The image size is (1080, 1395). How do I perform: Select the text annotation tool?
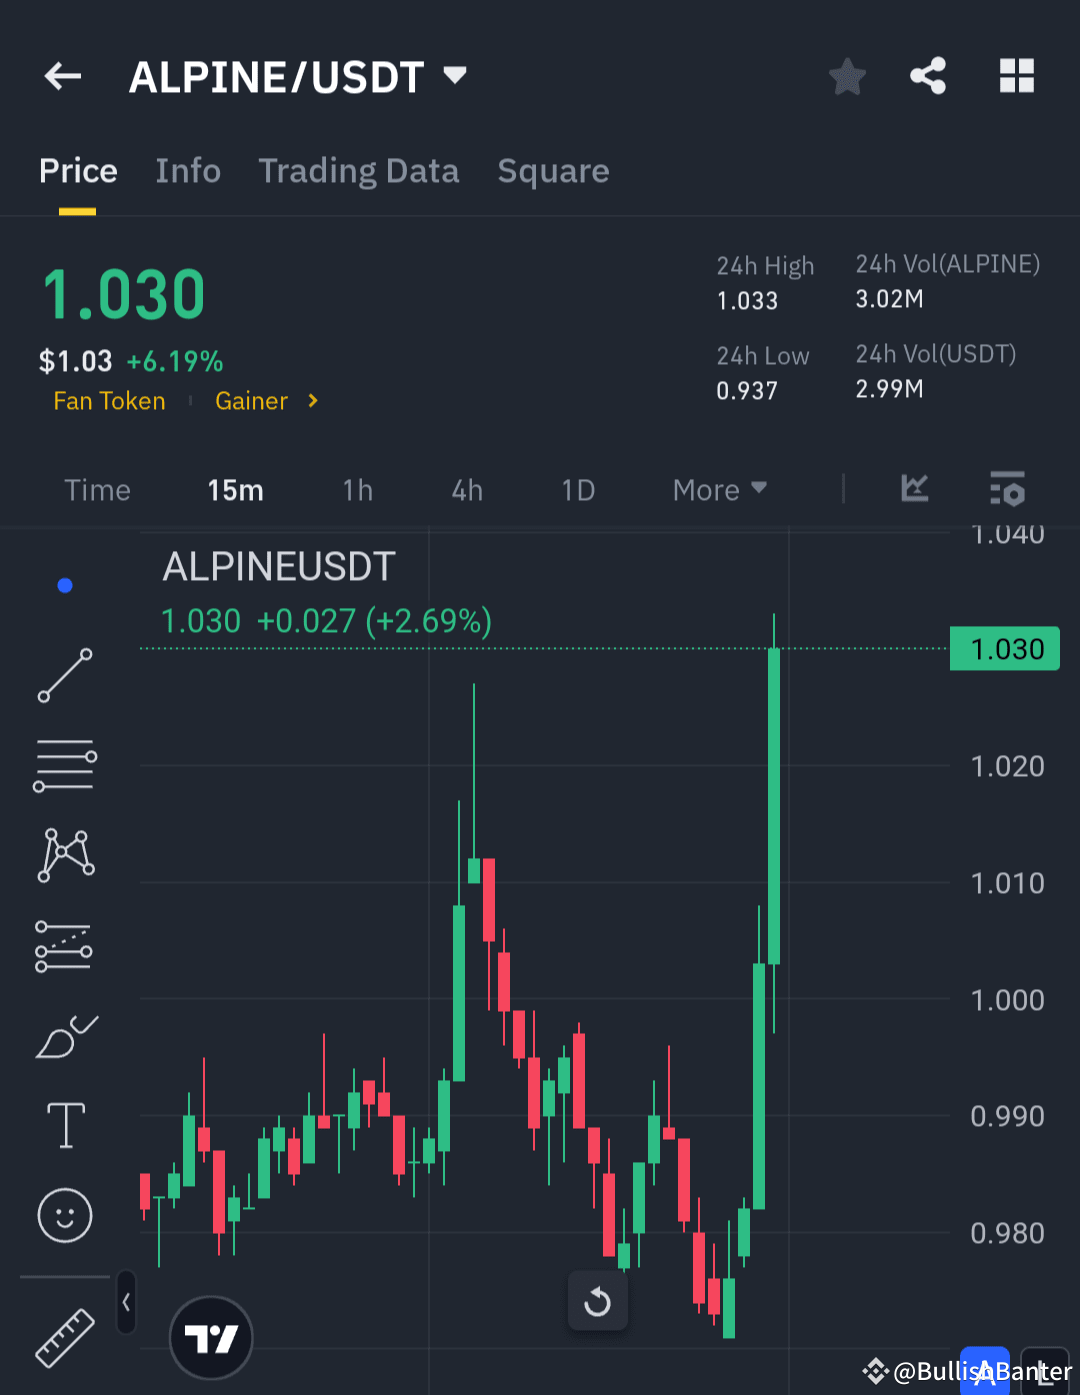point(64,1124)
